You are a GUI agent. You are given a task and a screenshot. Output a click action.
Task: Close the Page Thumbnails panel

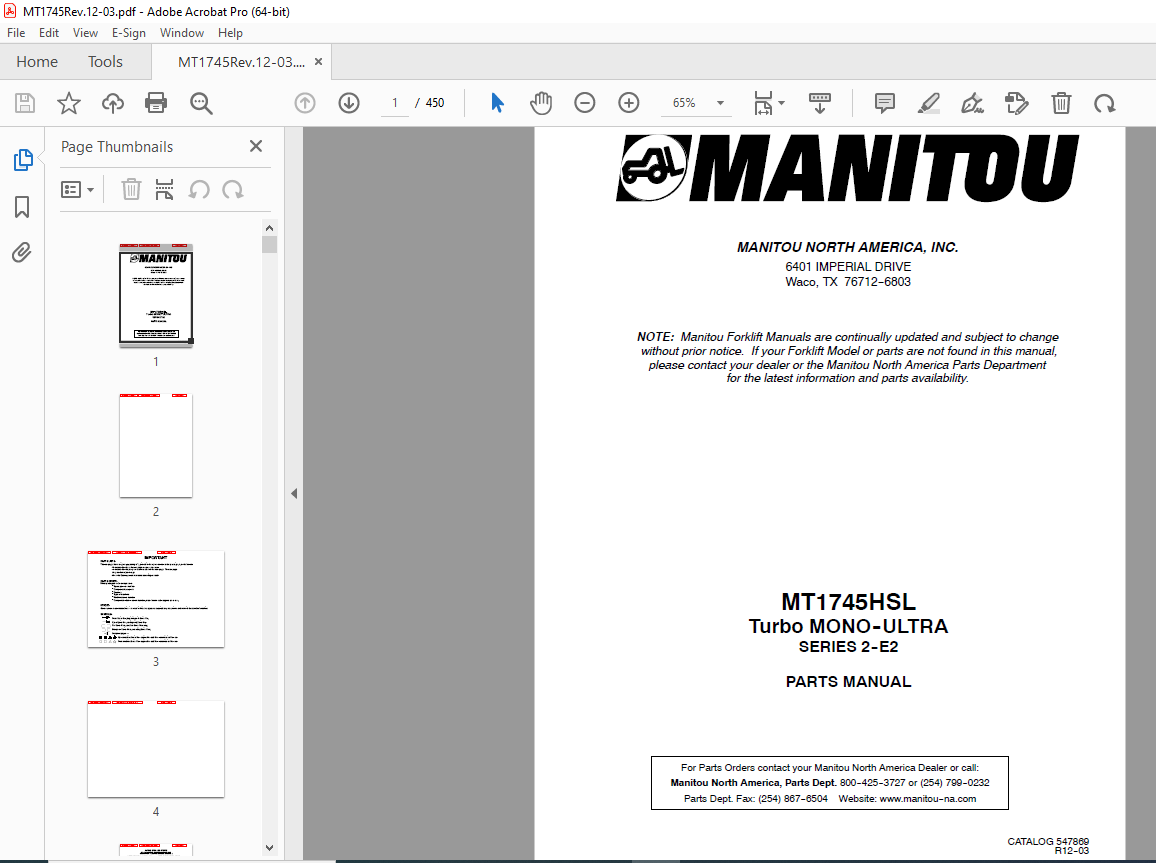click(x=256, y=146)
